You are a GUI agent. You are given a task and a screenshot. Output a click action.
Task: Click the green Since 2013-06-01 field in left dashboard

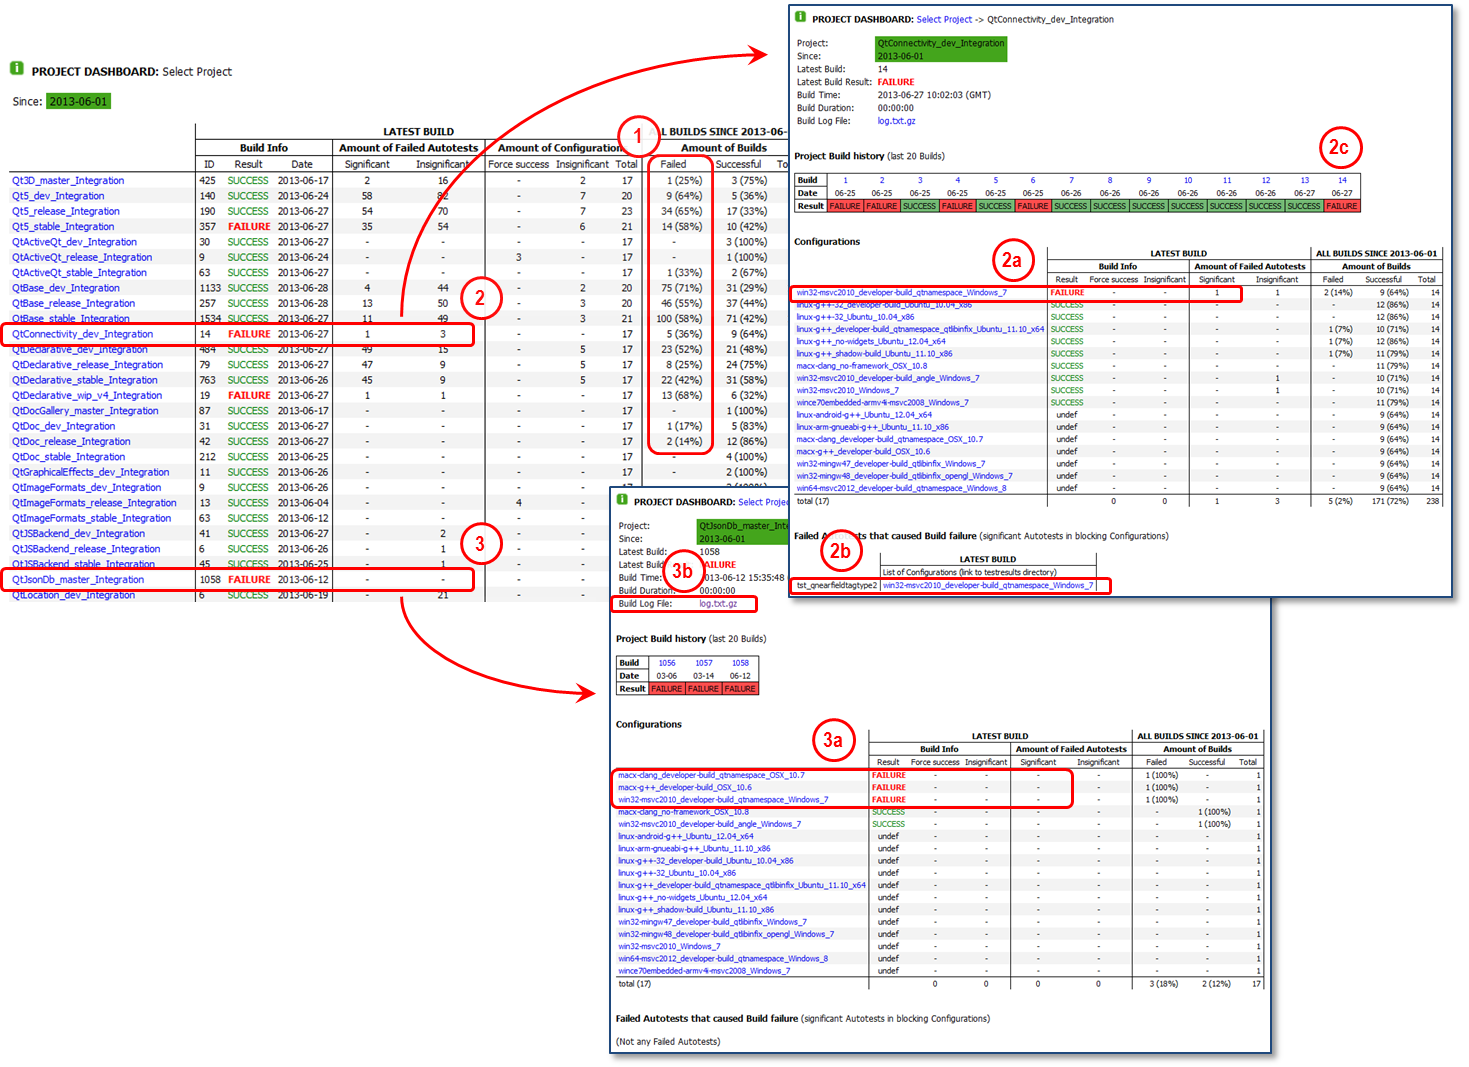(x=78, y=102)
